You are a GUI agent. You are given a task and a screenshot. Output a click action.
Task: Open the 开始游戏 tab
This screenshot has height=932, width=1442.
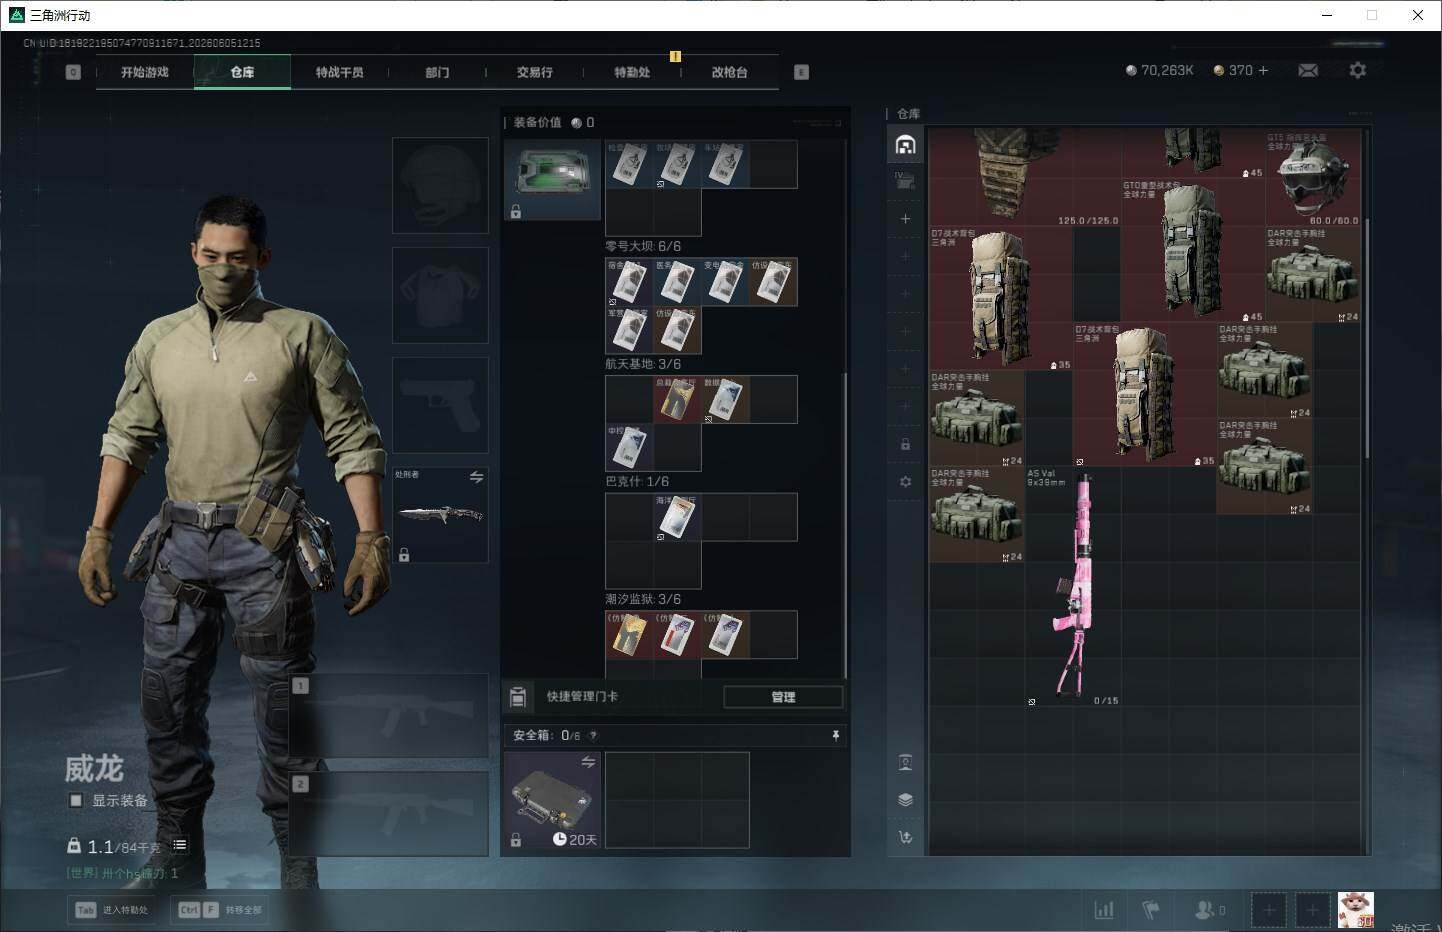145,72
